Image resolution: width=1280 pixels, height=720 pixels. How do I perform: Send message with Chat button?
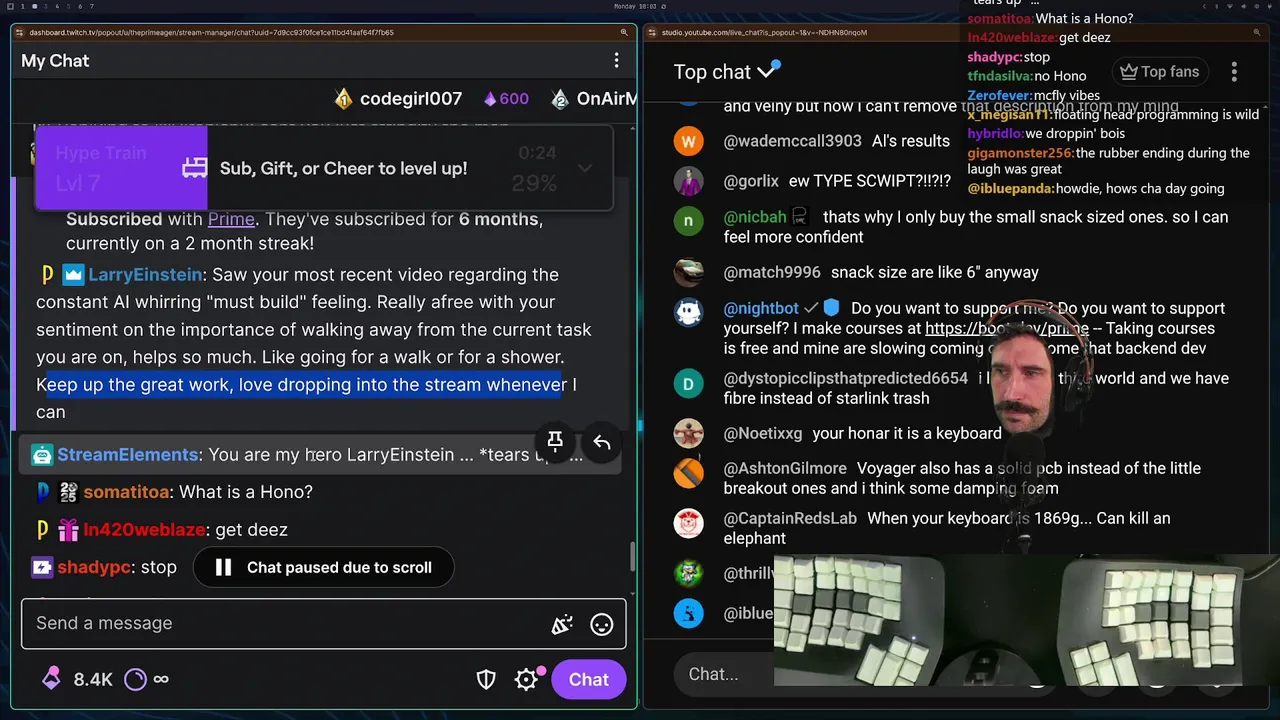pos(589,680)
